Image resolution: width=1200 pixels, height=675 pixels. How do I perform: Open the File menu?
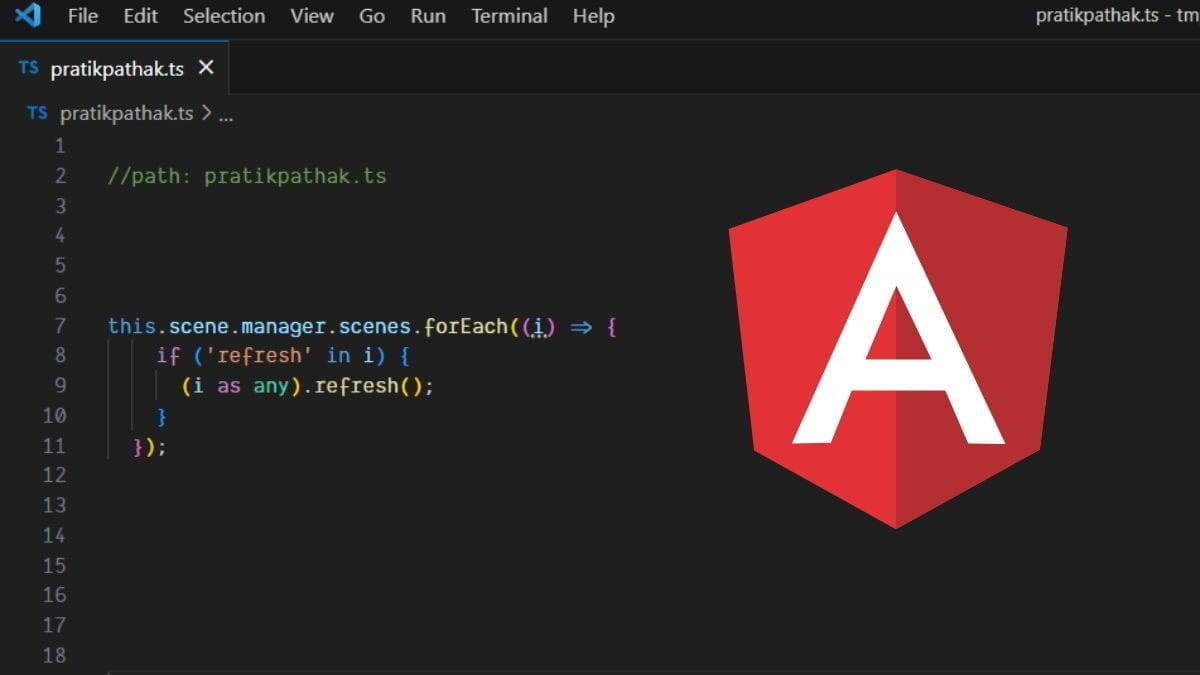83,16
